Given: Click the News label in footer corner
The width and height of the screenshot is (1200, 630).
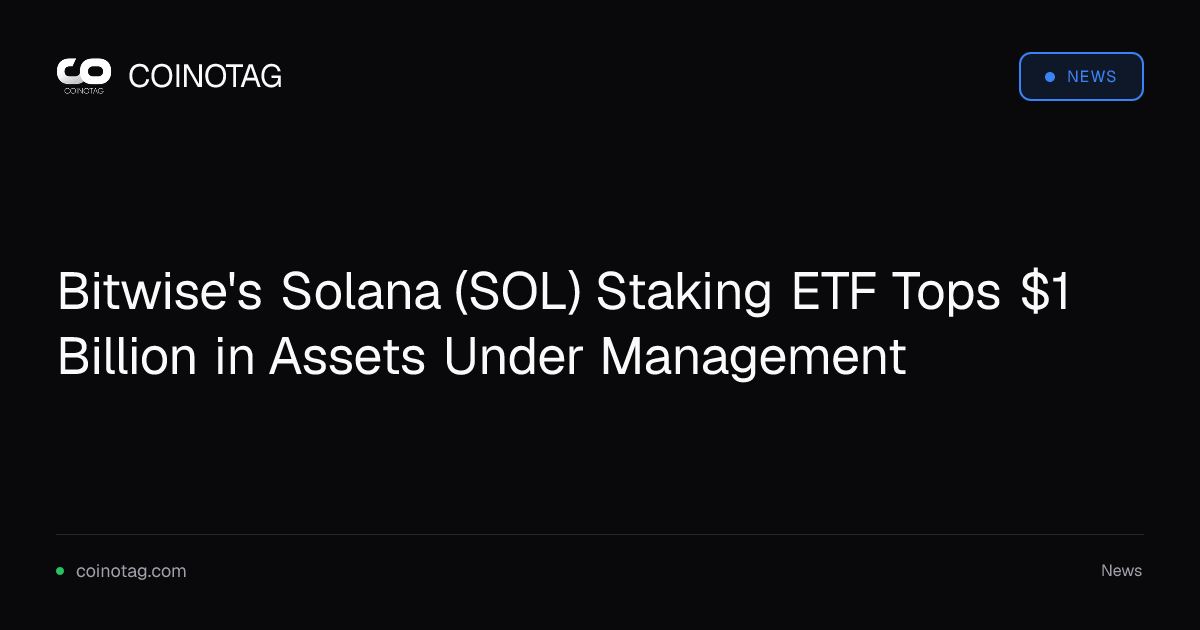Looking at the screenshot, I should (x=1121, y=571).
